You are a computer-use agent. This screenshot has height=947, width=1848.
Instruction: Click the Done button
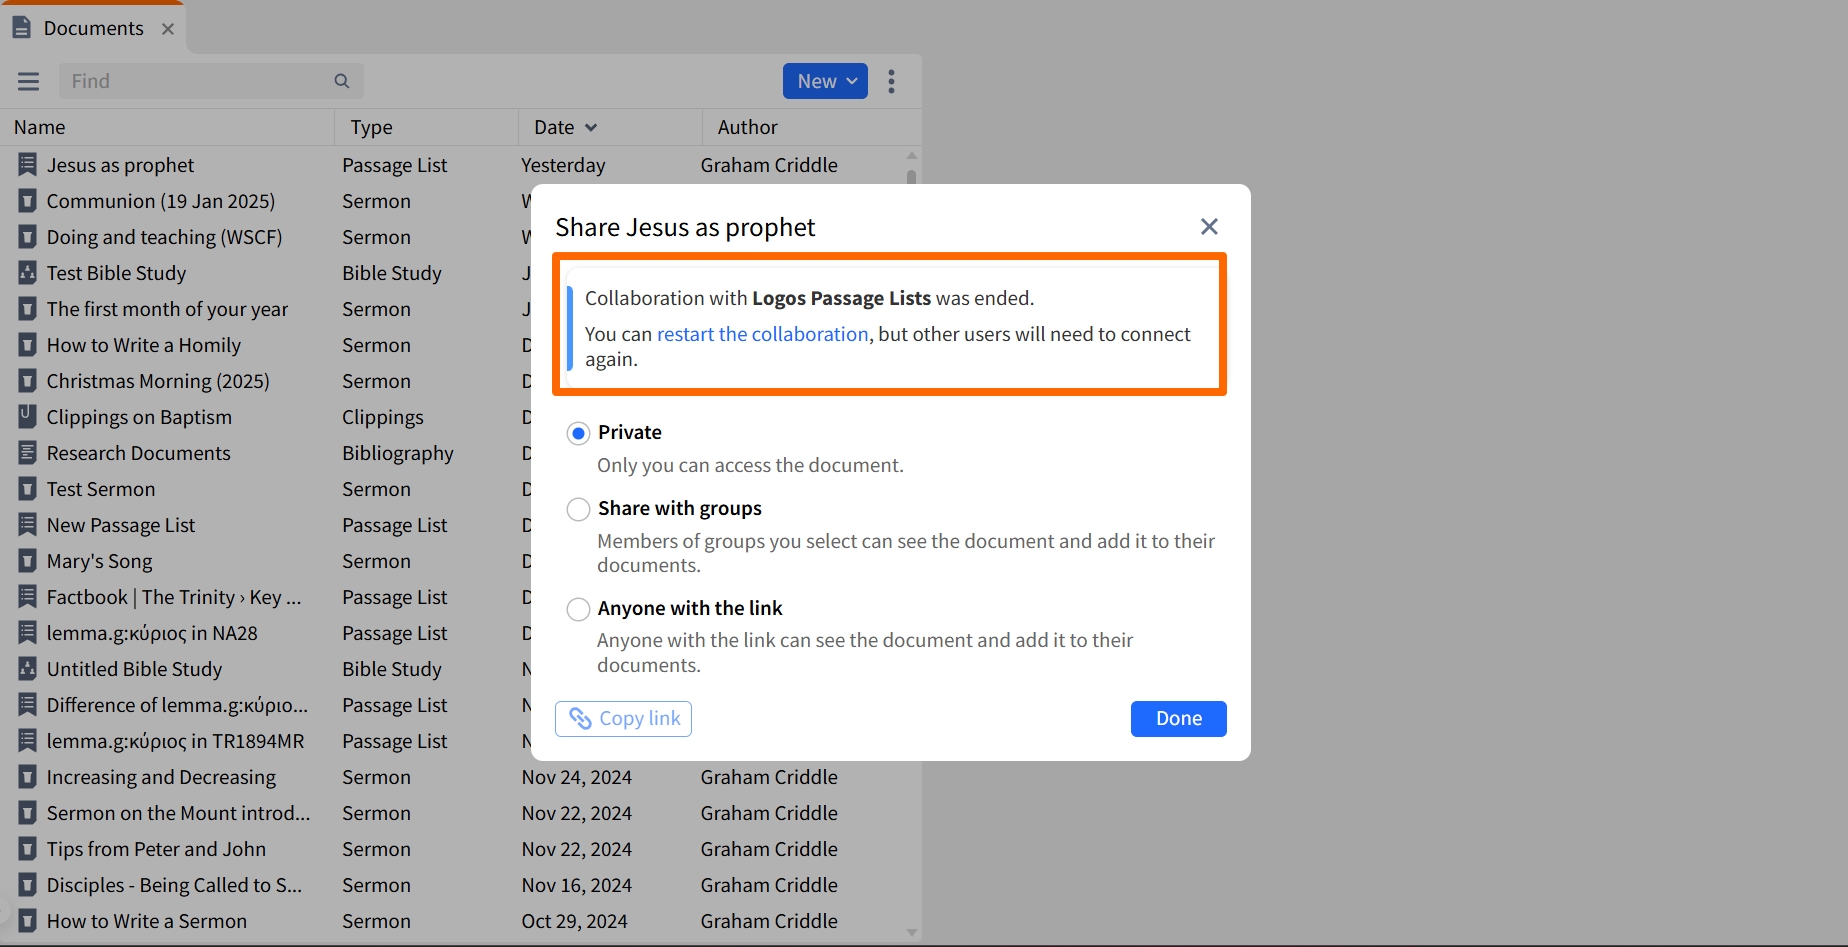(1178, 719)
